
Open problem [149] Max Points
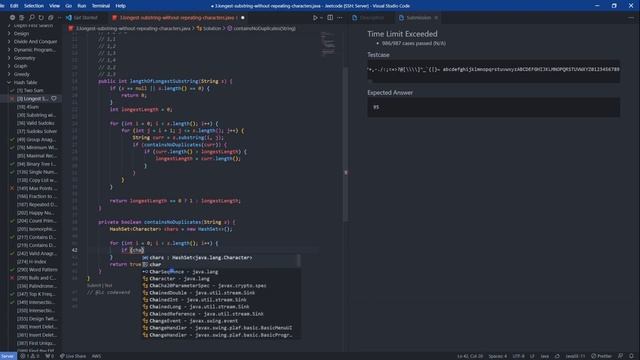click(37, 188)
